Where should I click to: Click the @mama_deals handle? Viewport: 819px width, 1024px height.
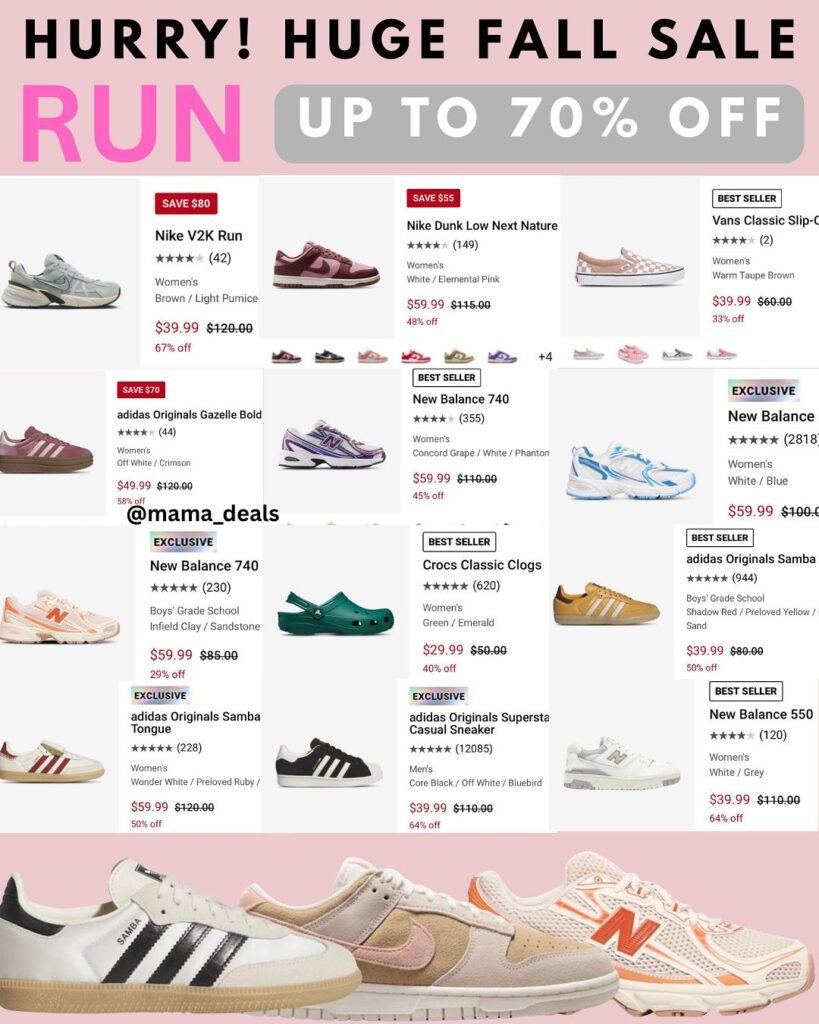coord(203,514)
